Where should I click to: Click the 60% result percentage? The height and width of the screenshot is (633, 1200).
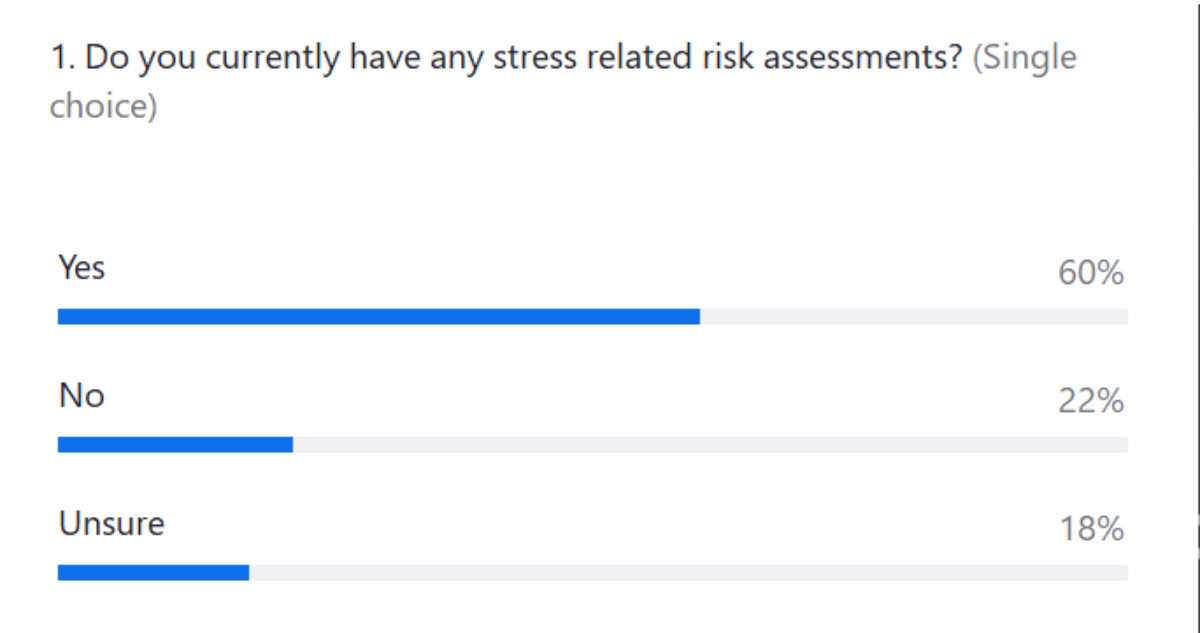[1091, 273]
